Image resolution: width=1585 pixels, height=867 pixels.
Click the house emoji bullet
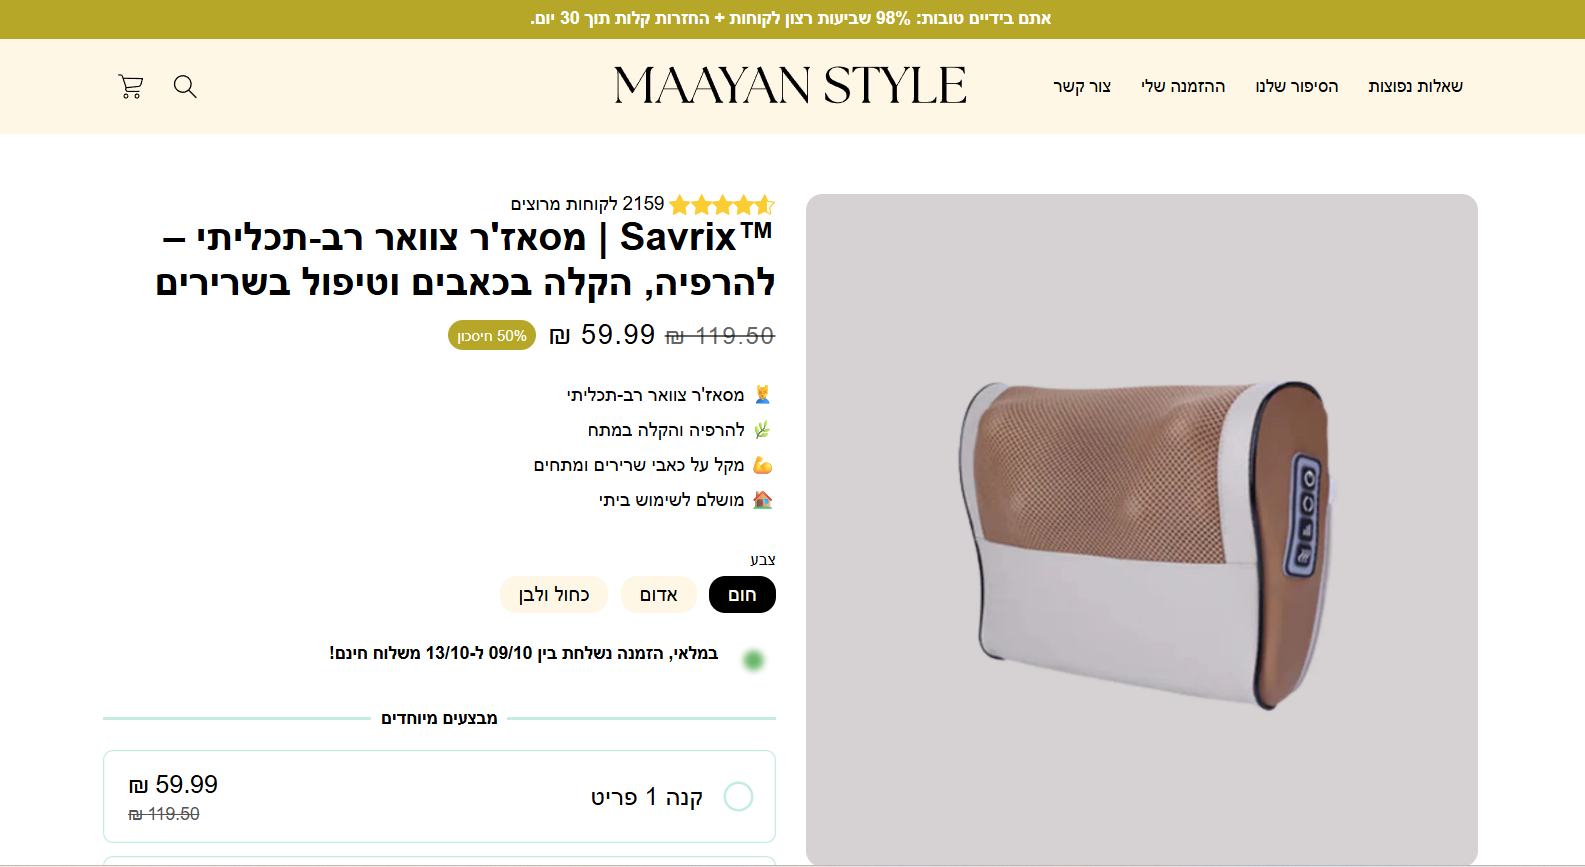pos(763,500)
